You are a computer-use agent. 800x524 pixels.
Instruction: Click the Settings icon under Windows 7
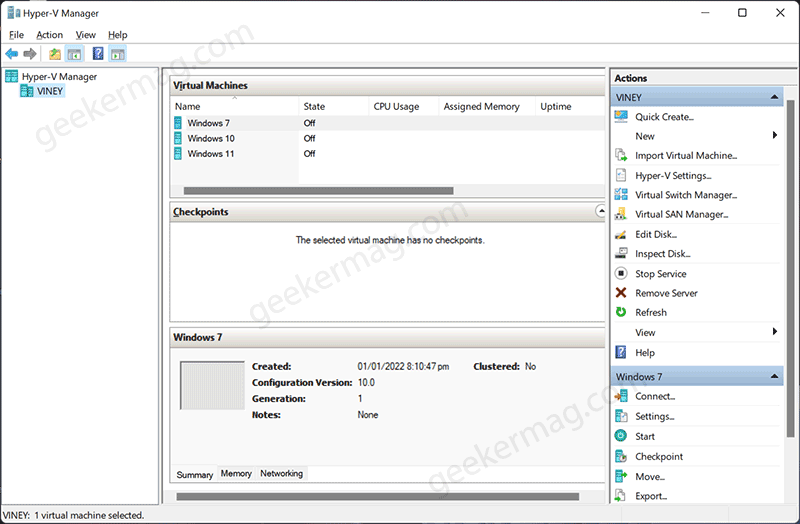(x=621, y=416)
